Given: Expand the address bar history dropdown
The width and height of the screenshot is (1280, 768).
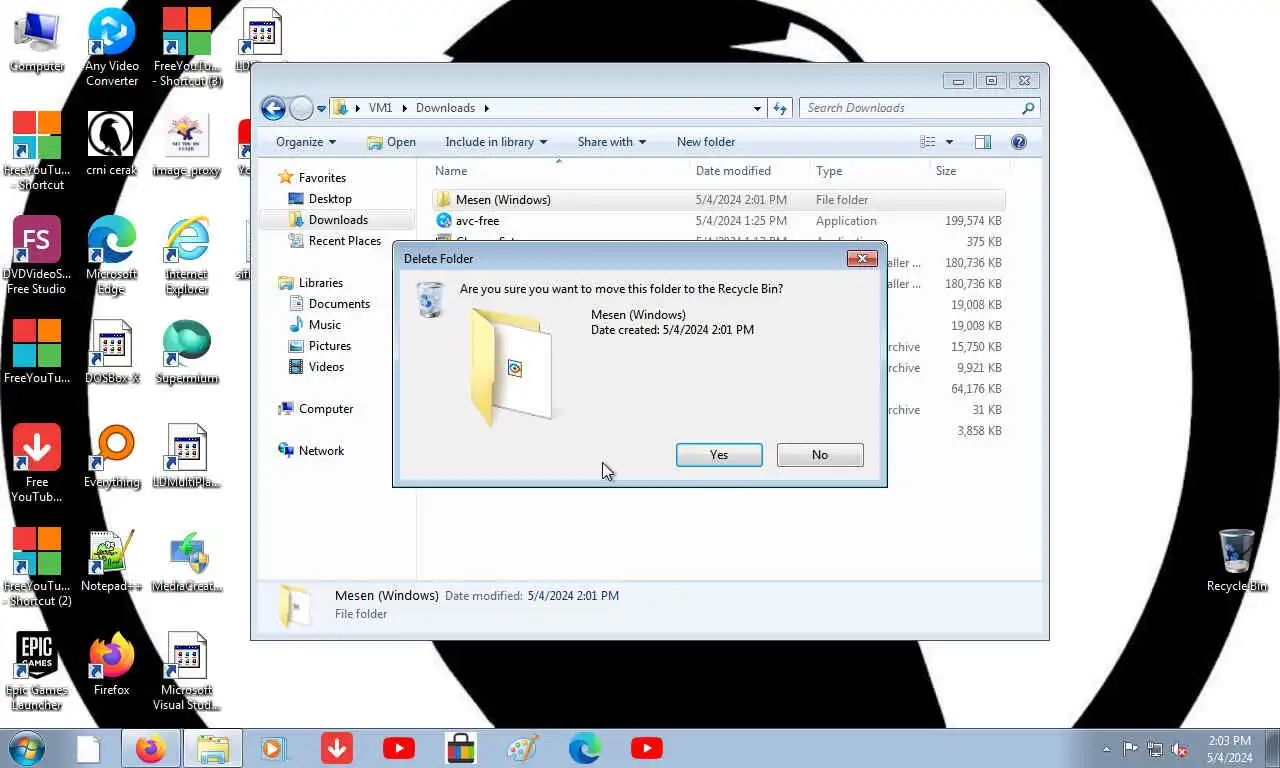Looking at the screenshot, I should pyautogui.click(x=757, y=108).
